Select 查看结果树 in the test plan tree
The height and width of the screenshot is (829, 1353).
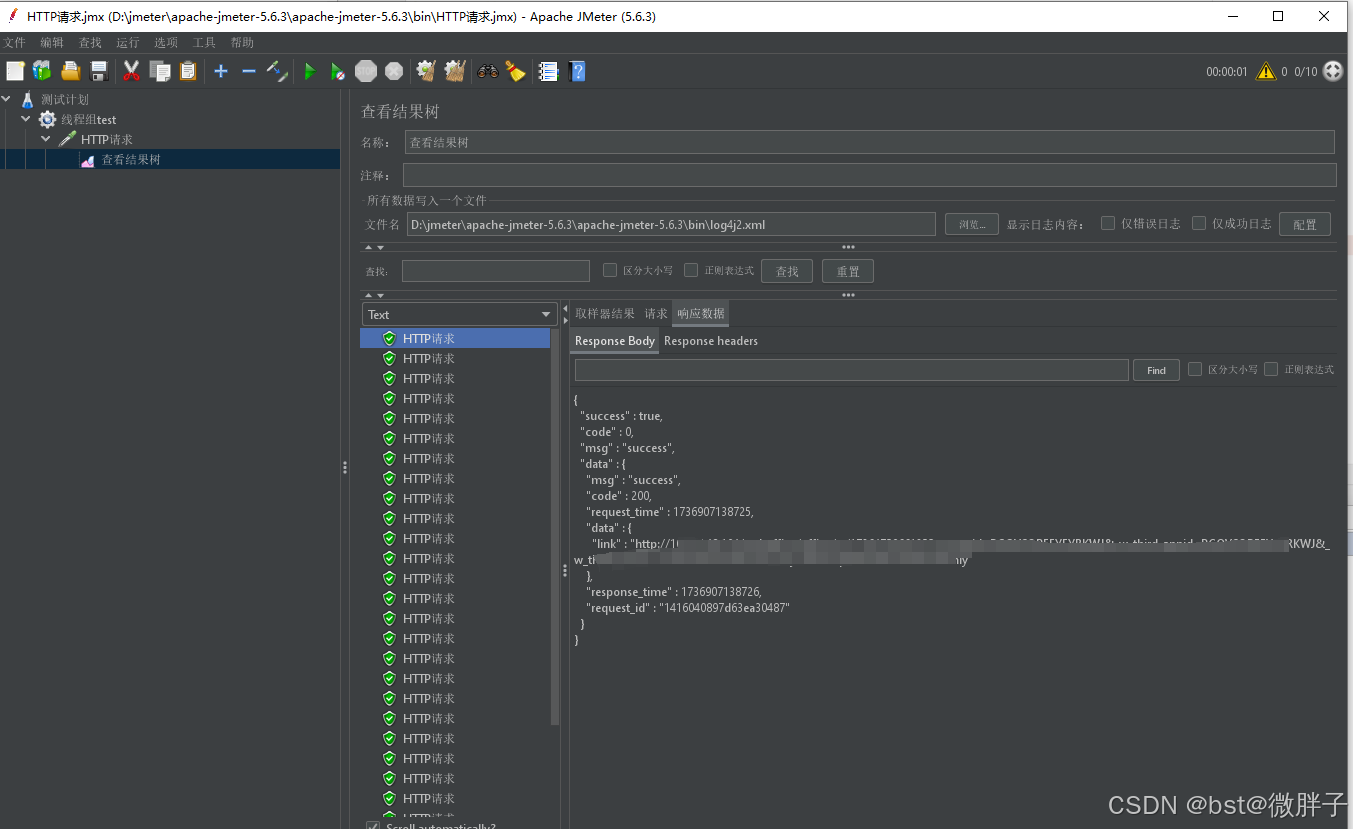pyautogui.click(x=131, y=159)
